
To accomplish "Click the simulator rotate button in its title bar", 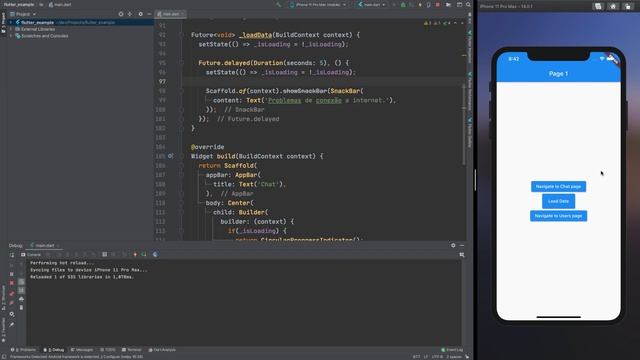I will (628, 6).
